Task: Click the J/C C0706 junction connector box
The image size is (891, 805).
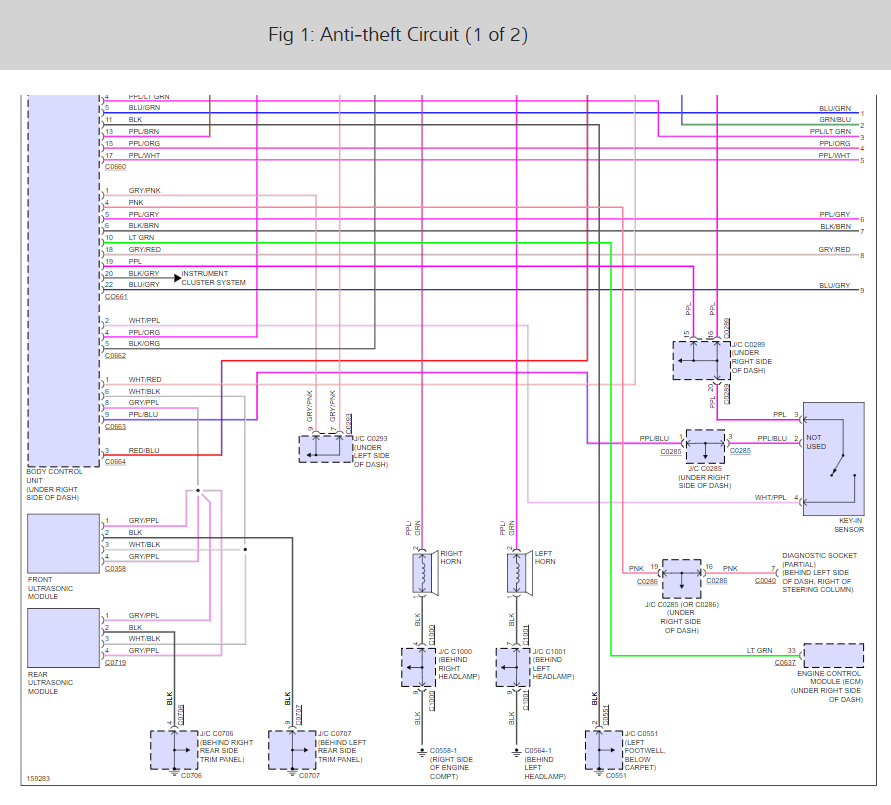Action: coord(174,750)
